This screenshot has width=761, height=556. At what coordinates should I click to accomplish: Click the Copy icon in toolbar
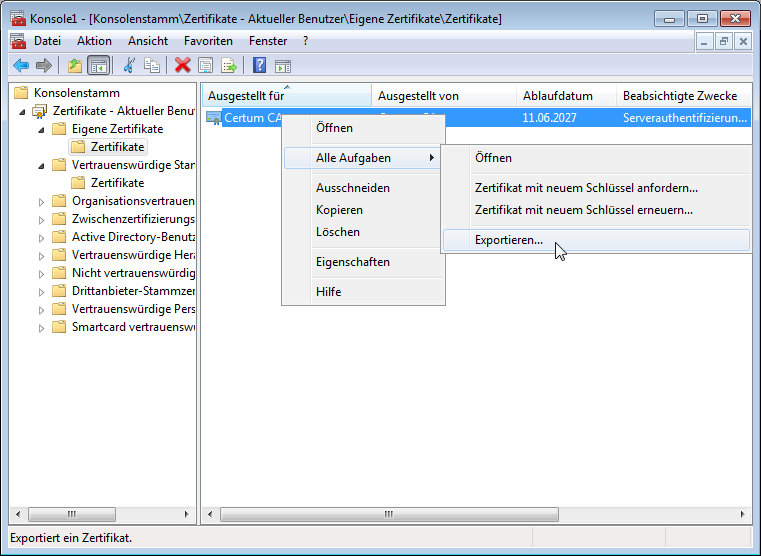152,66
